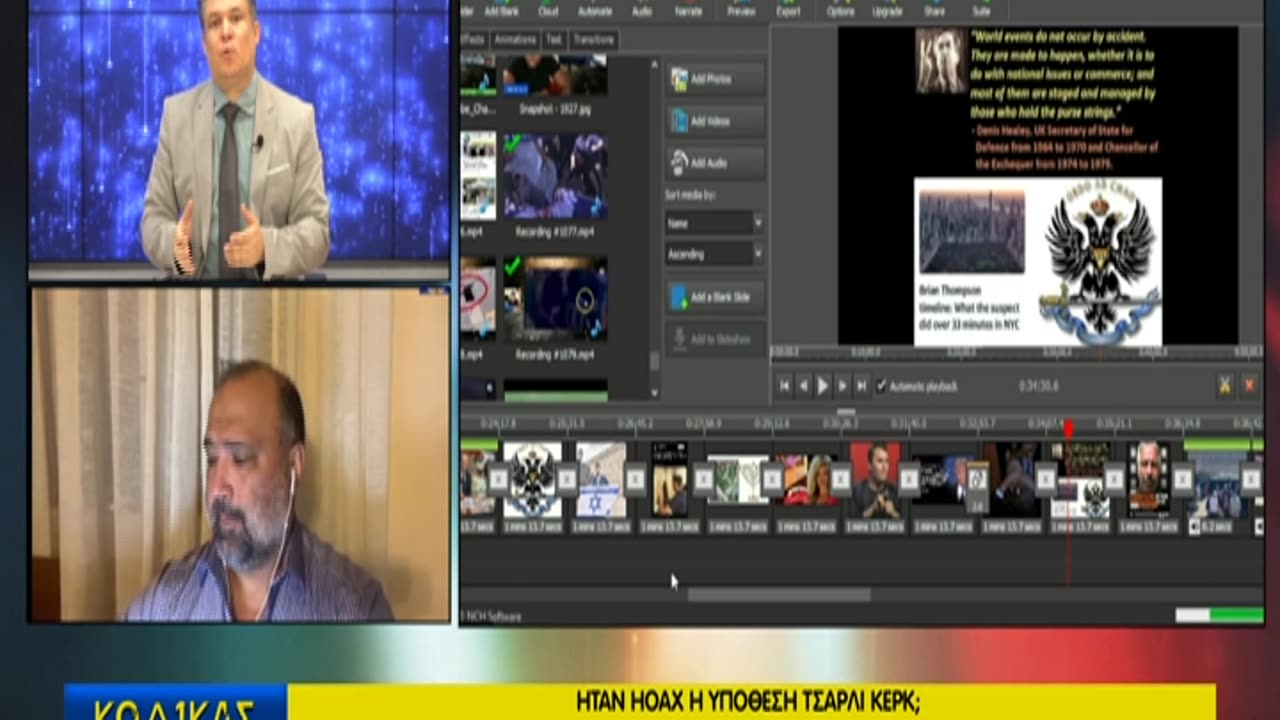Click the speaker icon beside 6.2 secs
Image resolution: width=1280 pixels, height=720 pixels.
(x=1194, y=526)
